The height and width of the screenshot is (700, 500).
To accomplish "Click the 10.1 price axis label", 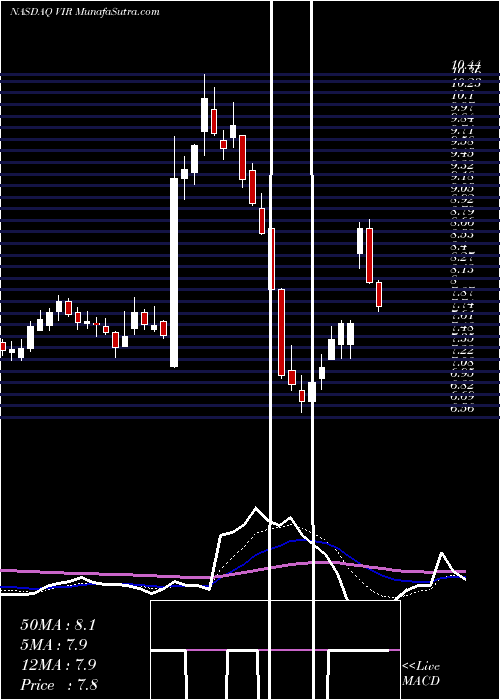I will pos(462,96).
